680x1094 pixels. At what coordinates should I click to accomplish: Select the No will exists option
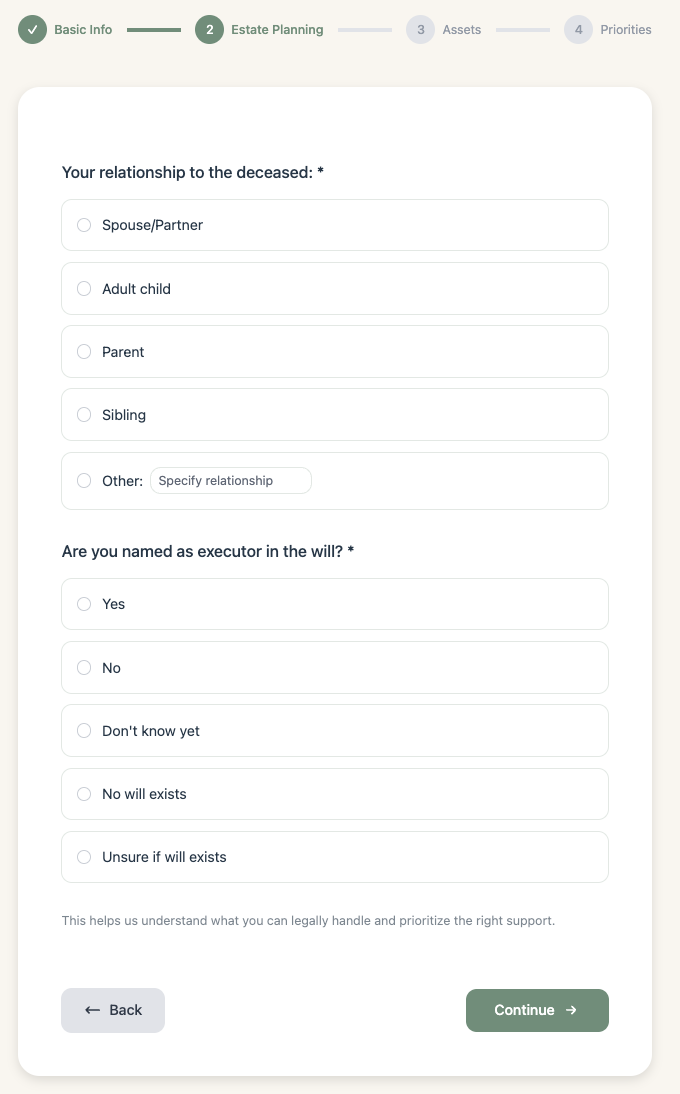point(84,793)
